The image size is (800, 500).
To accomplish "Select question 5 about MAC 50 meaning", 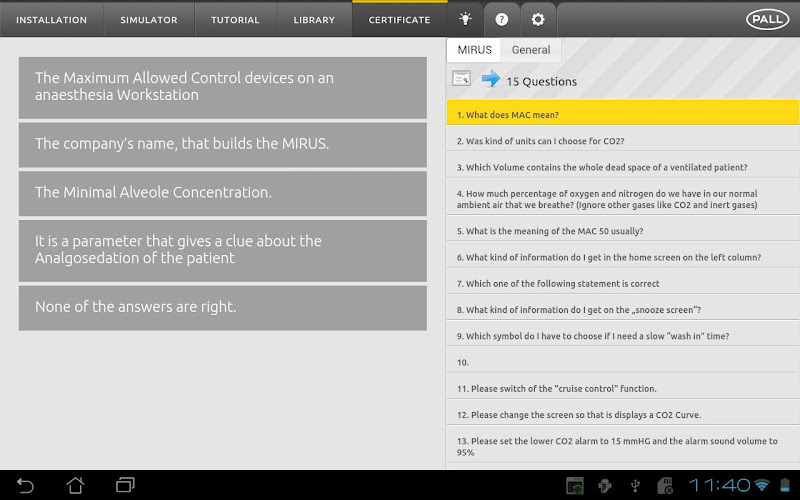I will [622, 232].
